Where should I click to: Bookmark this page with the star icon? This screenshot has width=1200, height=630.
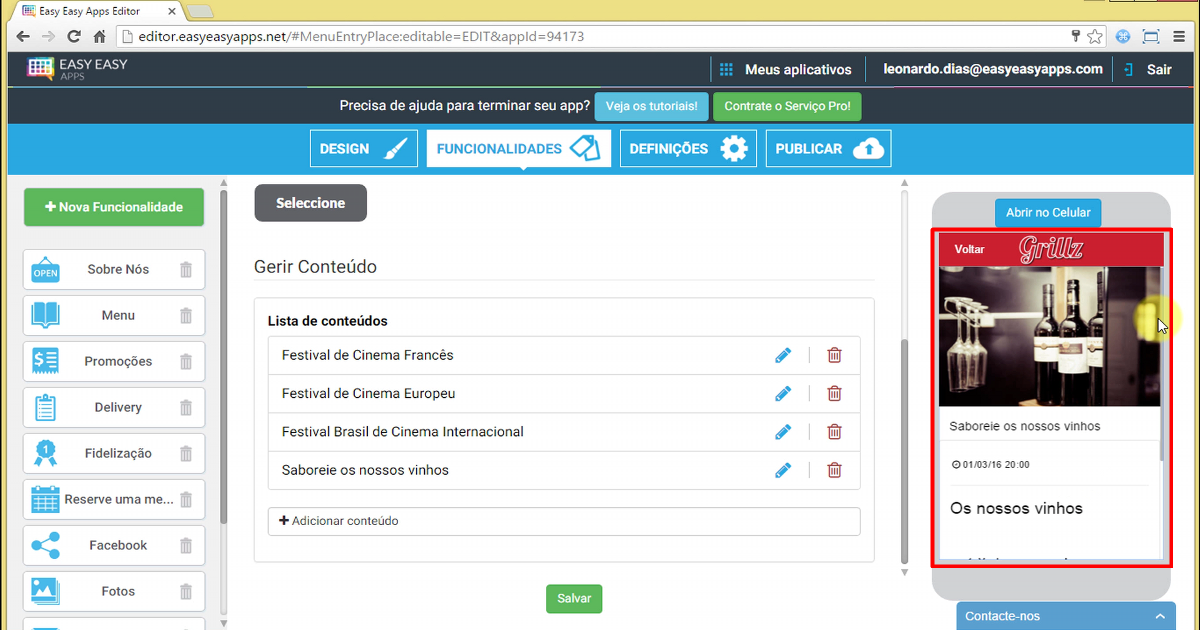(1095, 37)
